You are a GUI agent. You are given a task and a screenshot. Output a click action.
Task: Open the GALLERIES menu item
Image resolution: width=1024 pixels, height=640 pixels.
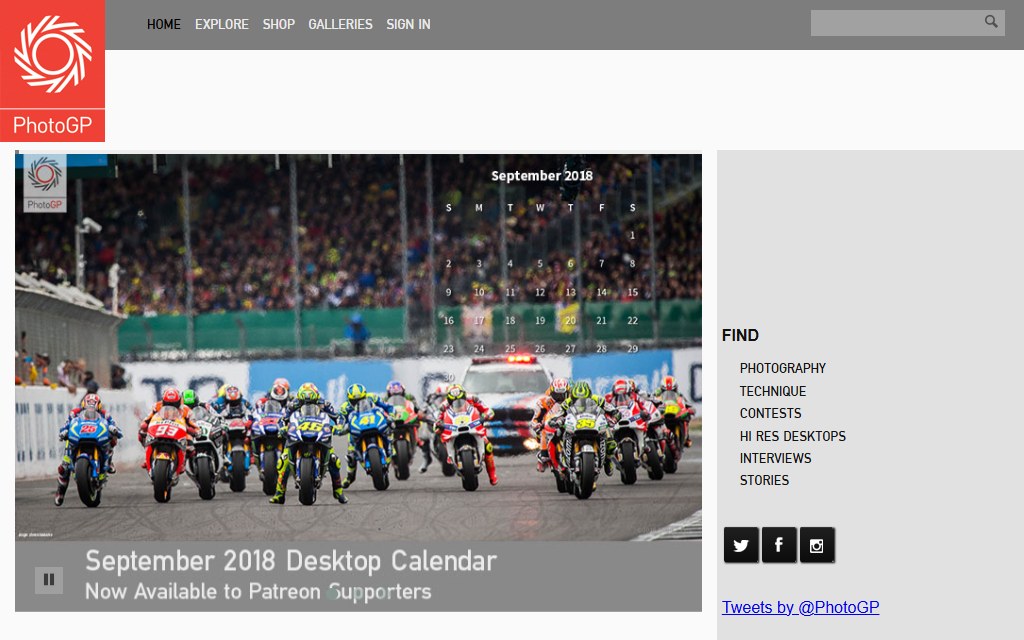[x=340, y=24]
